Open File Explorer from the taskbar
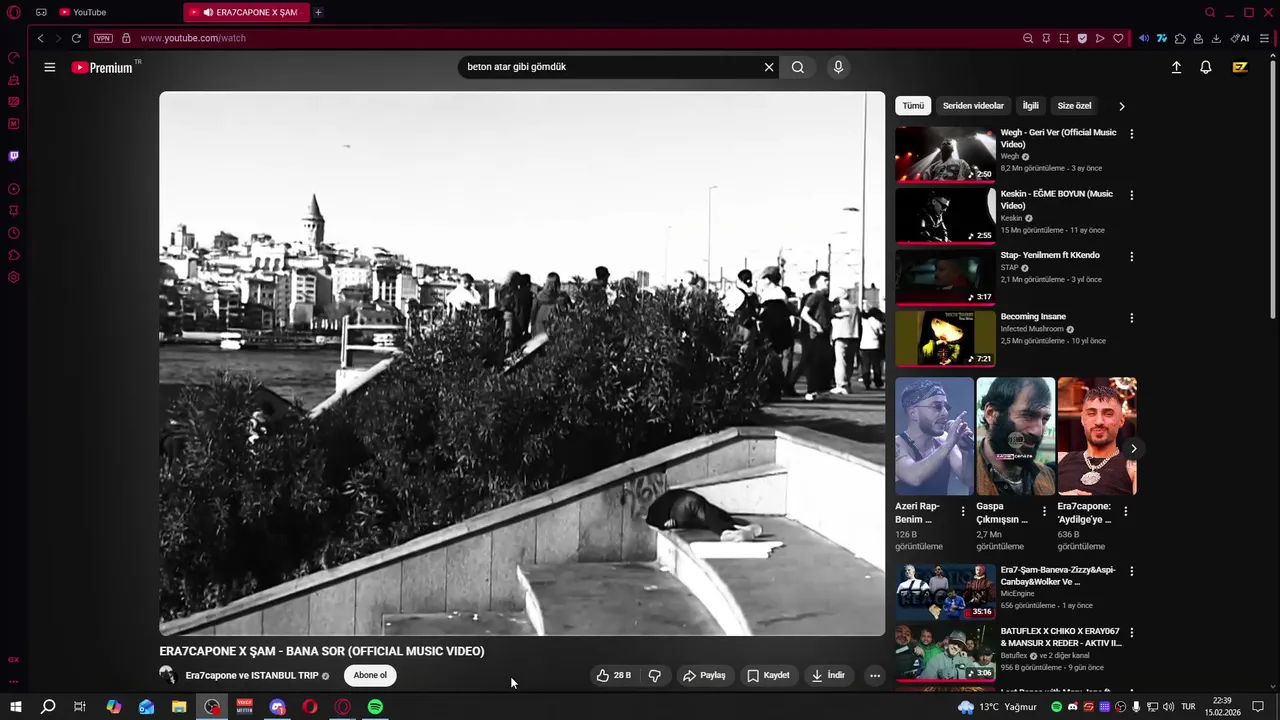The height and width of the screenshot is (720, 1280). (x=179, y=707)
